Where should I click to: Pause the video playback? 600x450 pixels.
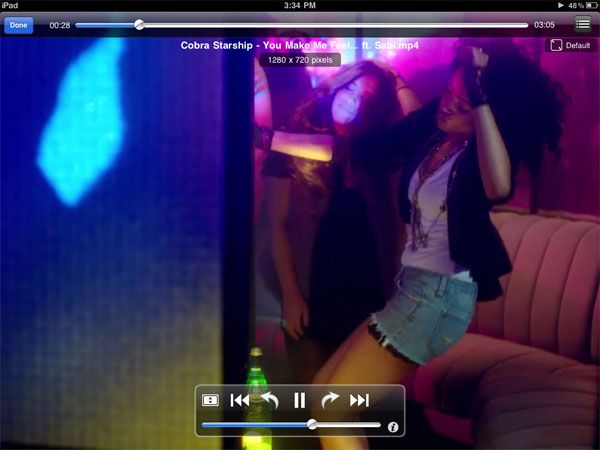pos(300,400)
